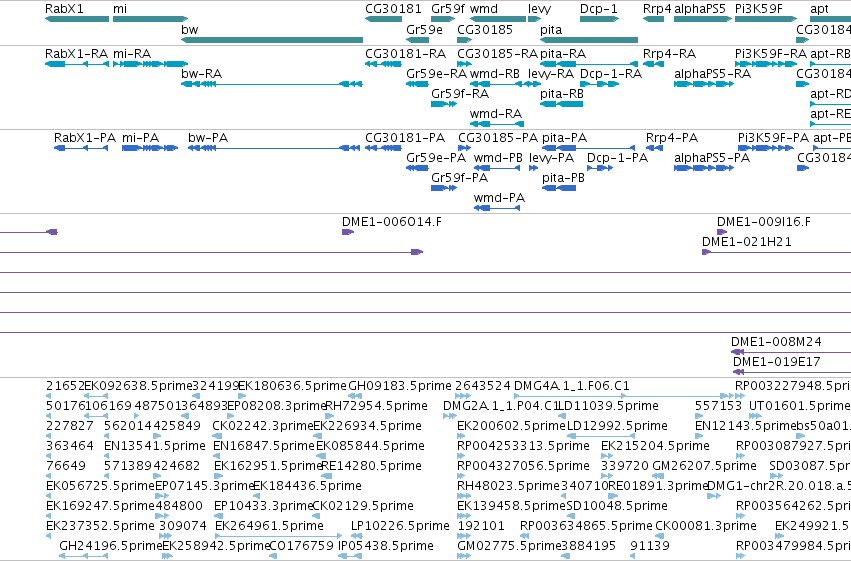The image size is (851, 561).
Task: Select the pita-PA protein label
Action: click(x=564, y=138)
